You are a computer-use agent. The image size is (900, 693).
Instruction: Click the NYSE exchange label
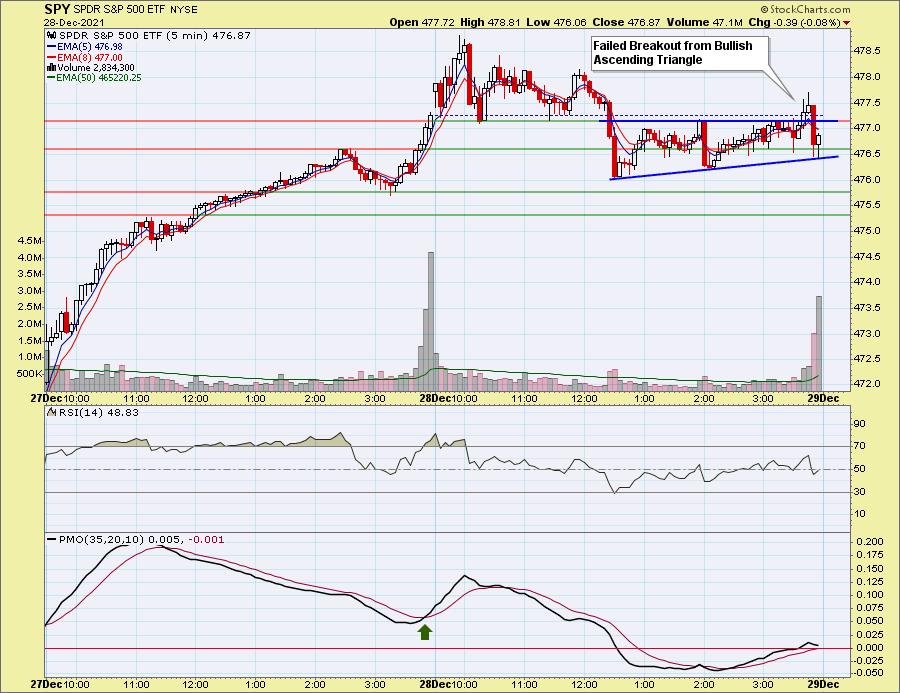tap(184, 10)
